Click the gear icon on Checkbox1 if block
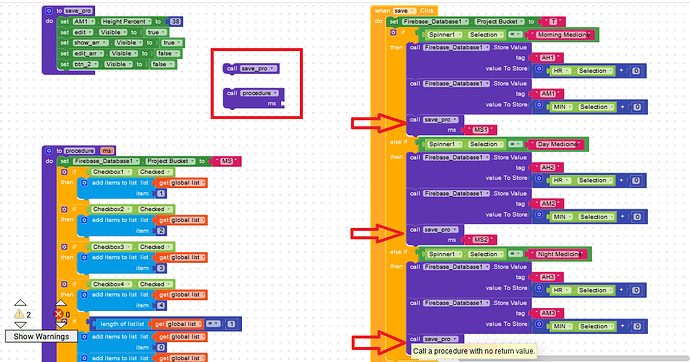This screenshot has height=362, width=690. (64, 172)
